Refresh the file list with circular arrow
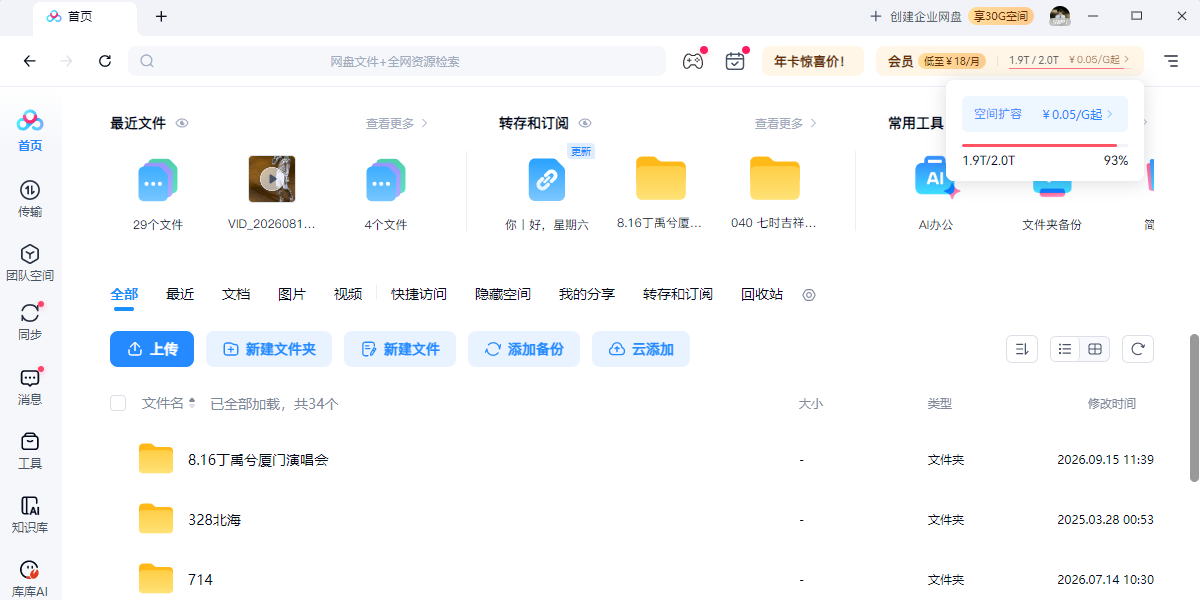Image resolution: width=1200 pixels, height=600 pixels. 1138,349
